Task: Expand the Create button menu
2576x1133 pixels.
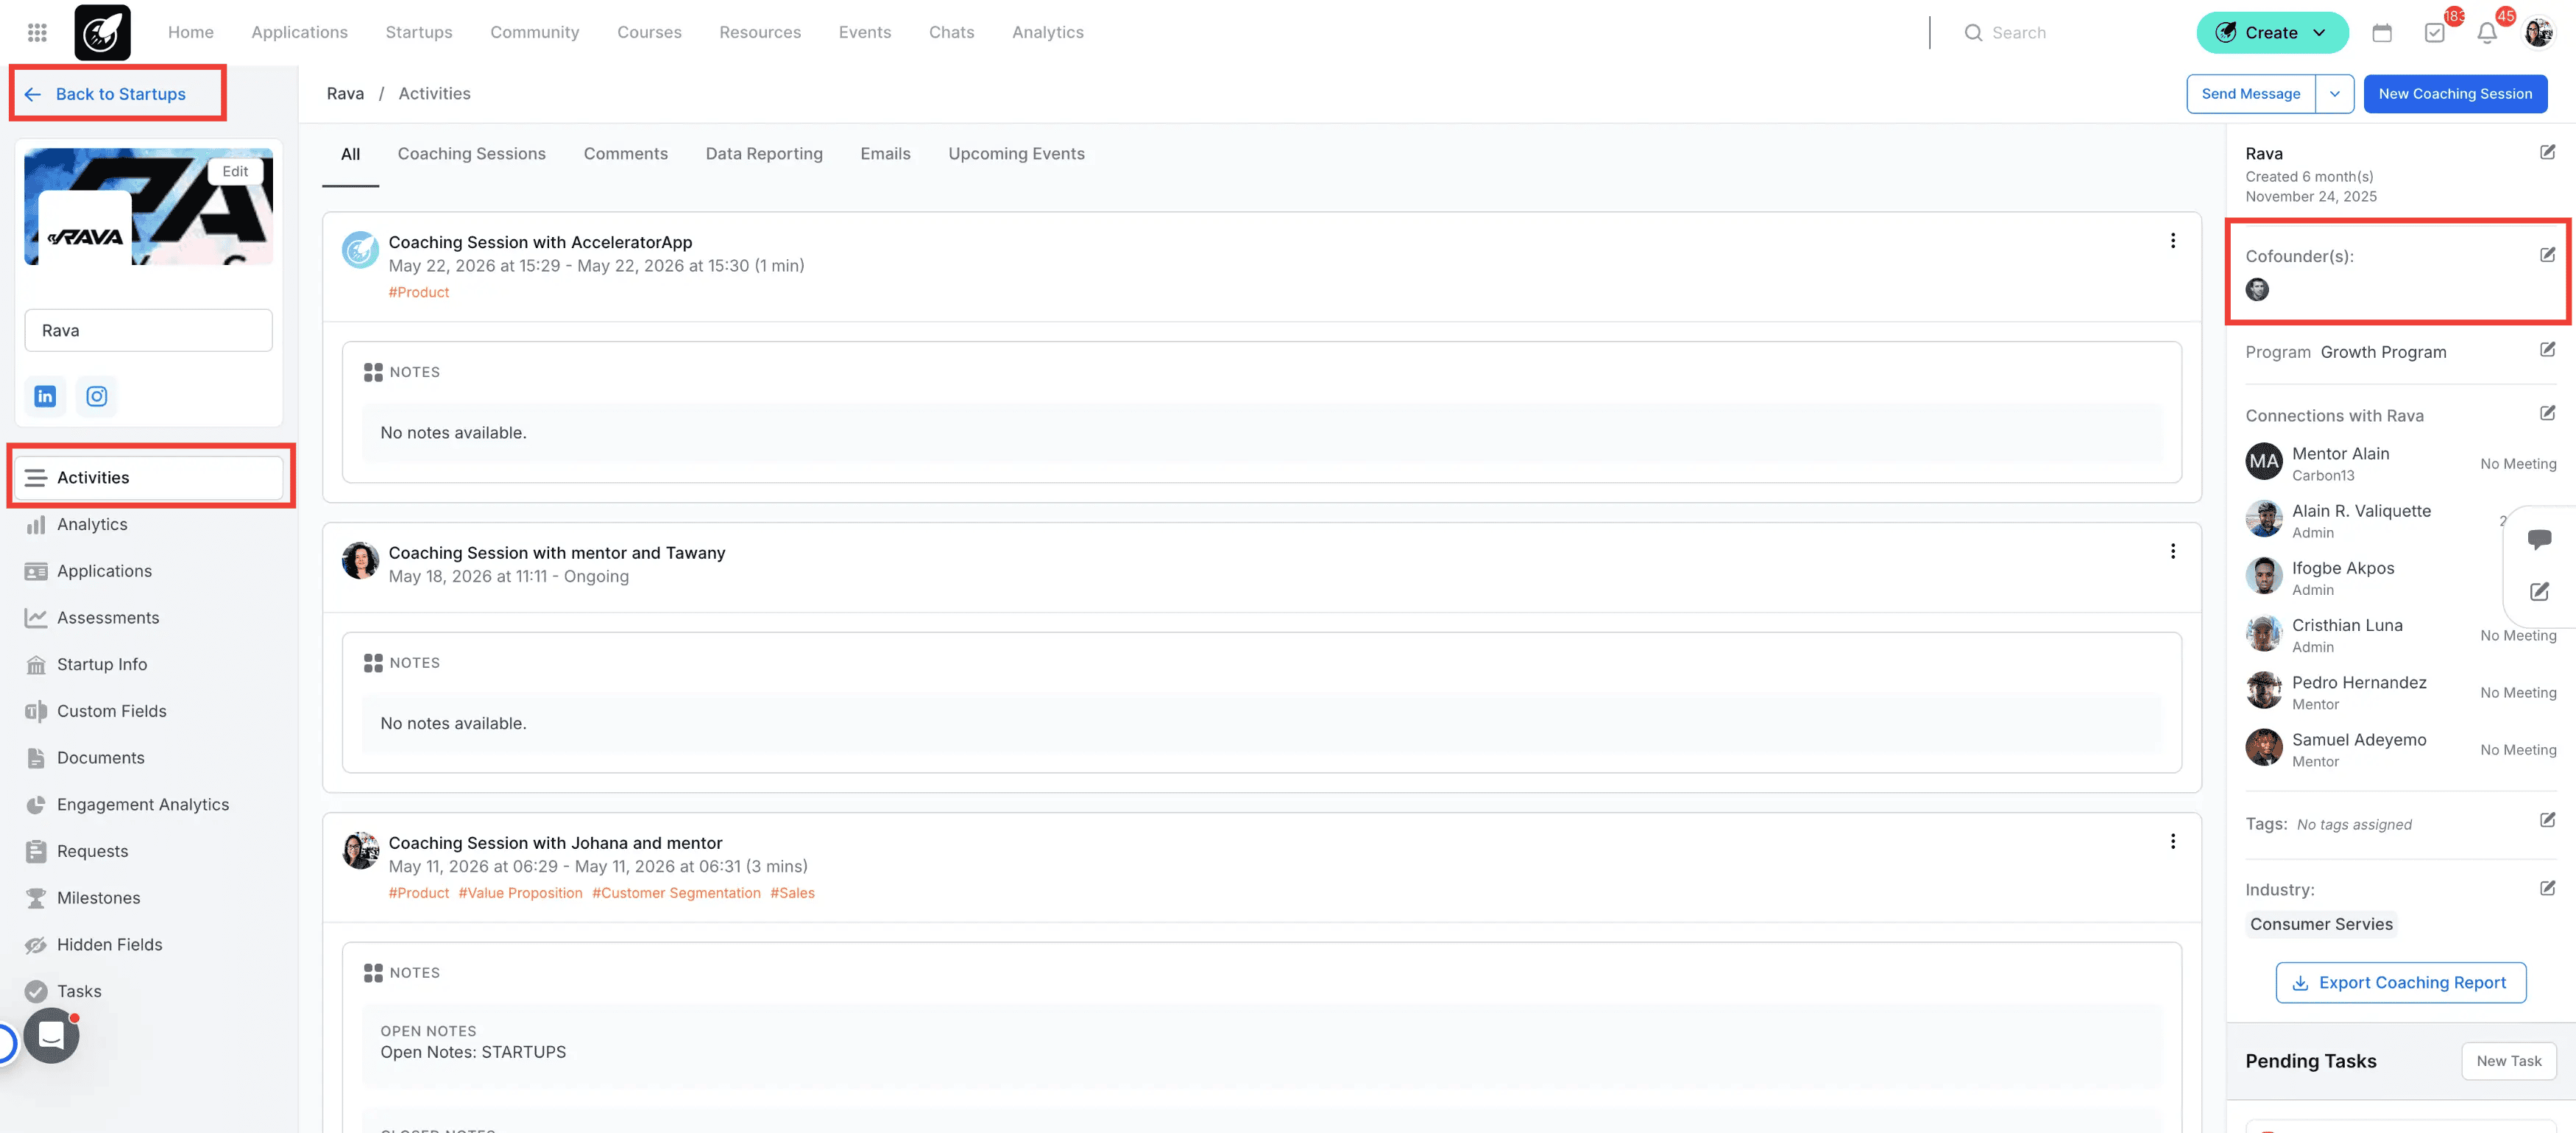Action: click(x=2319, y=33)
